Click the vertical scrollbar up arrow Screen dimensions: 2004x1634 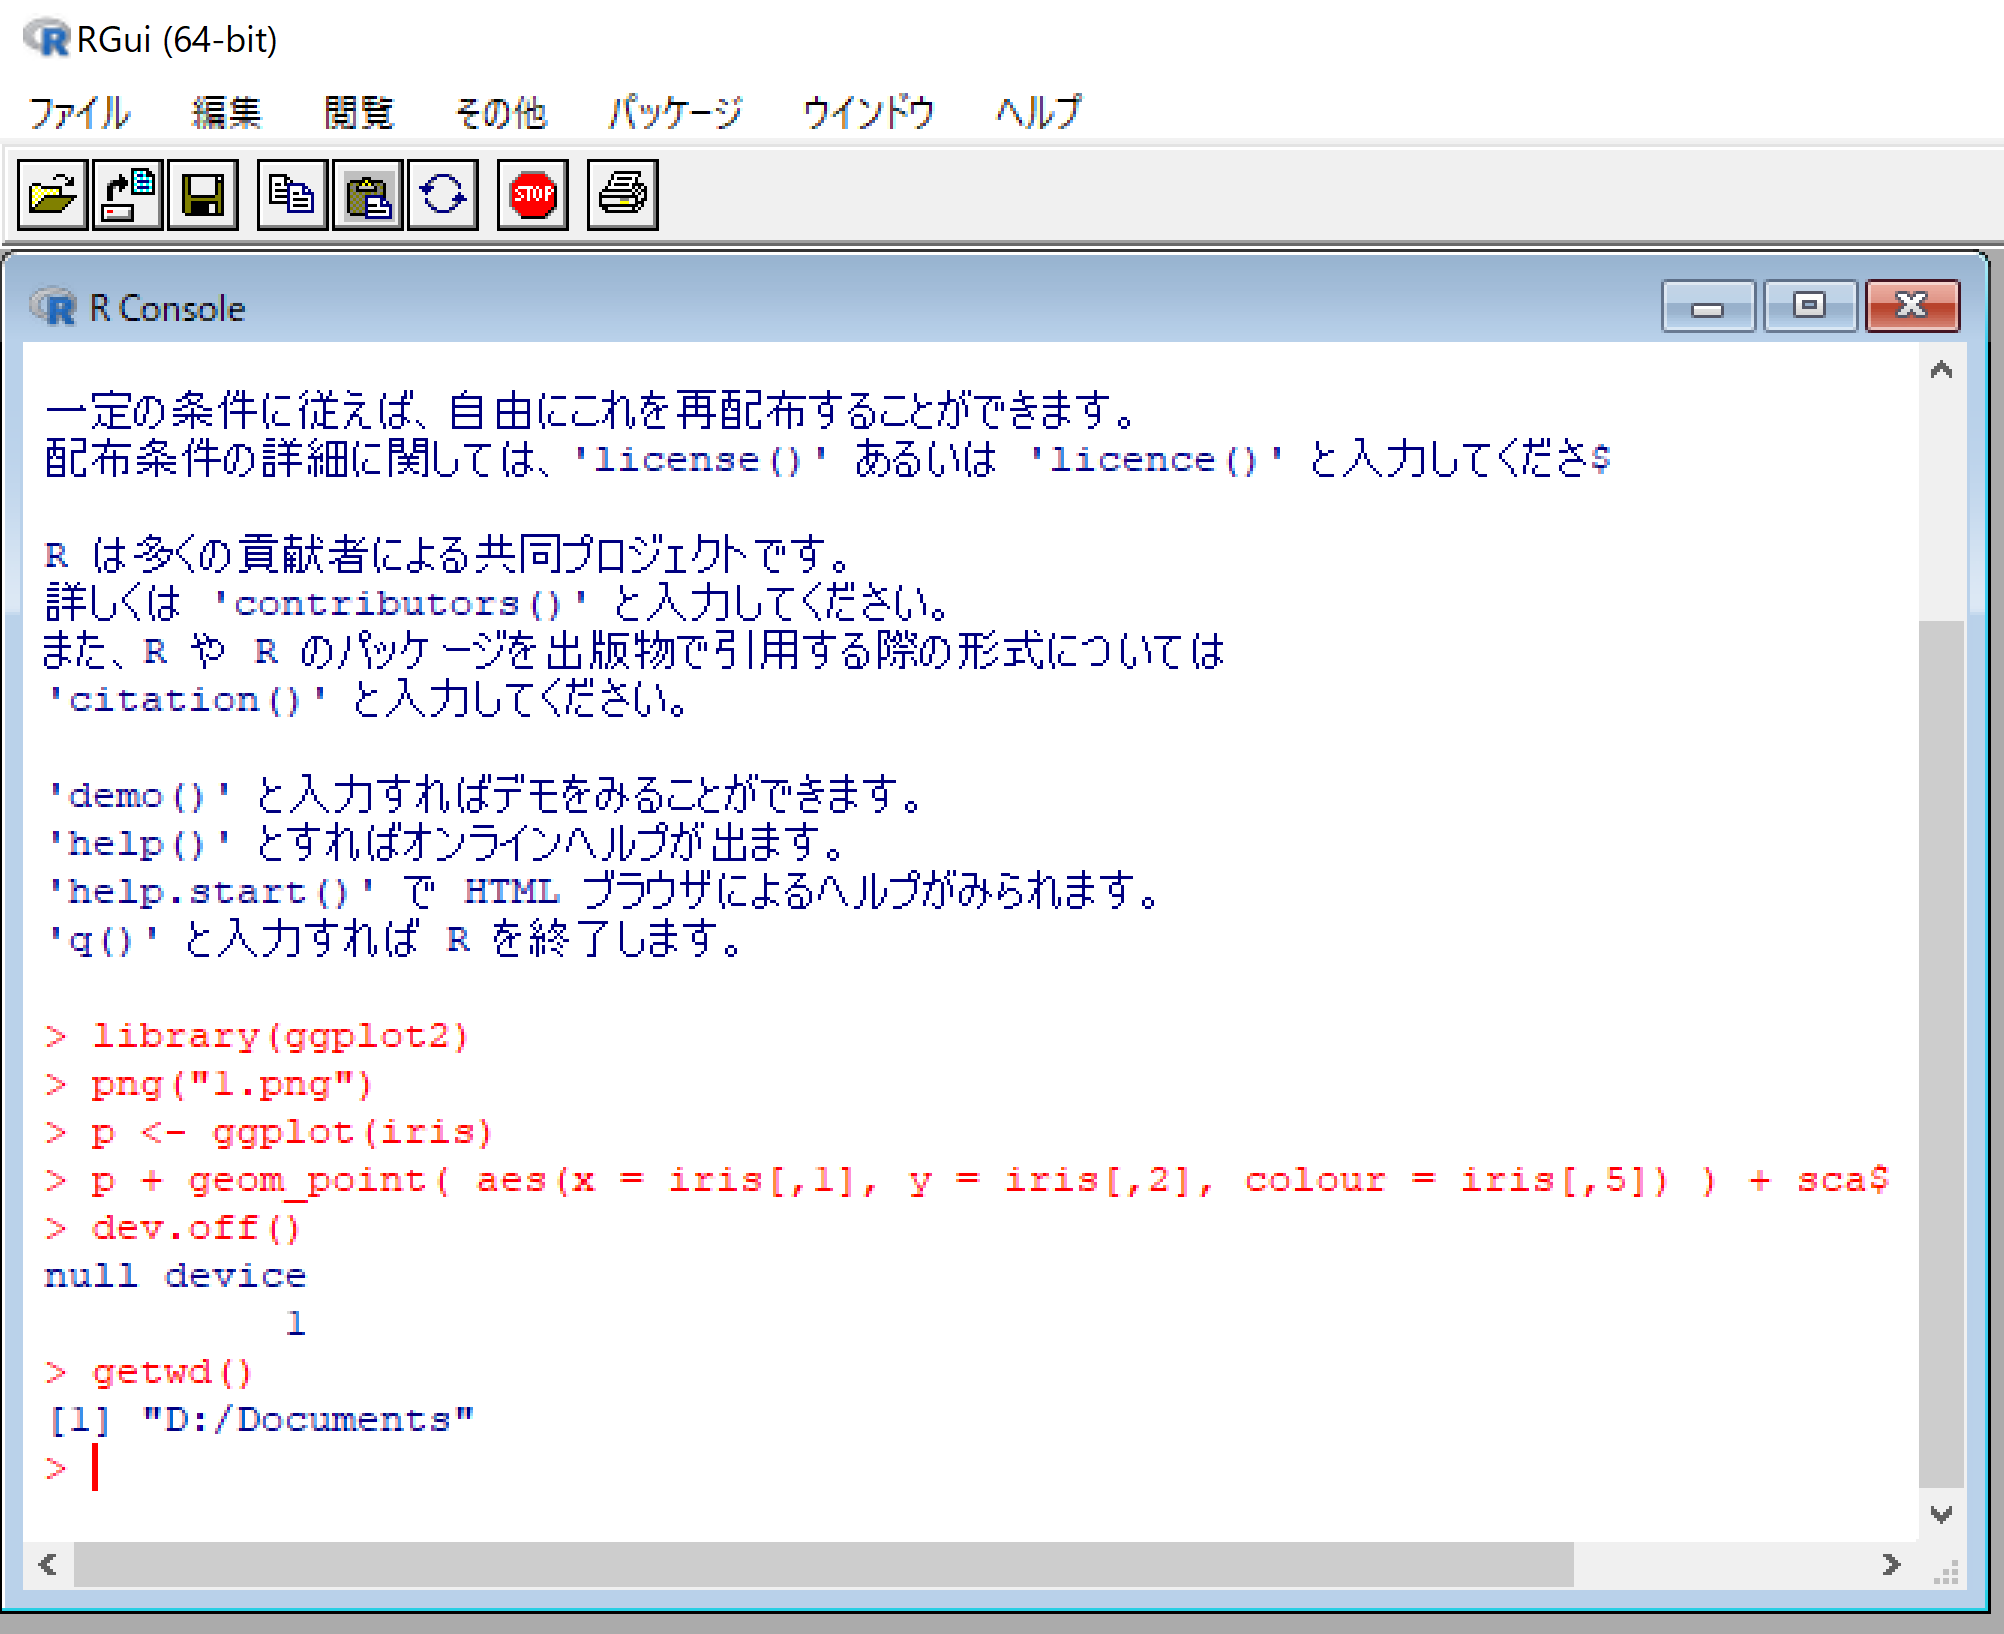(x=1941, y=370)
